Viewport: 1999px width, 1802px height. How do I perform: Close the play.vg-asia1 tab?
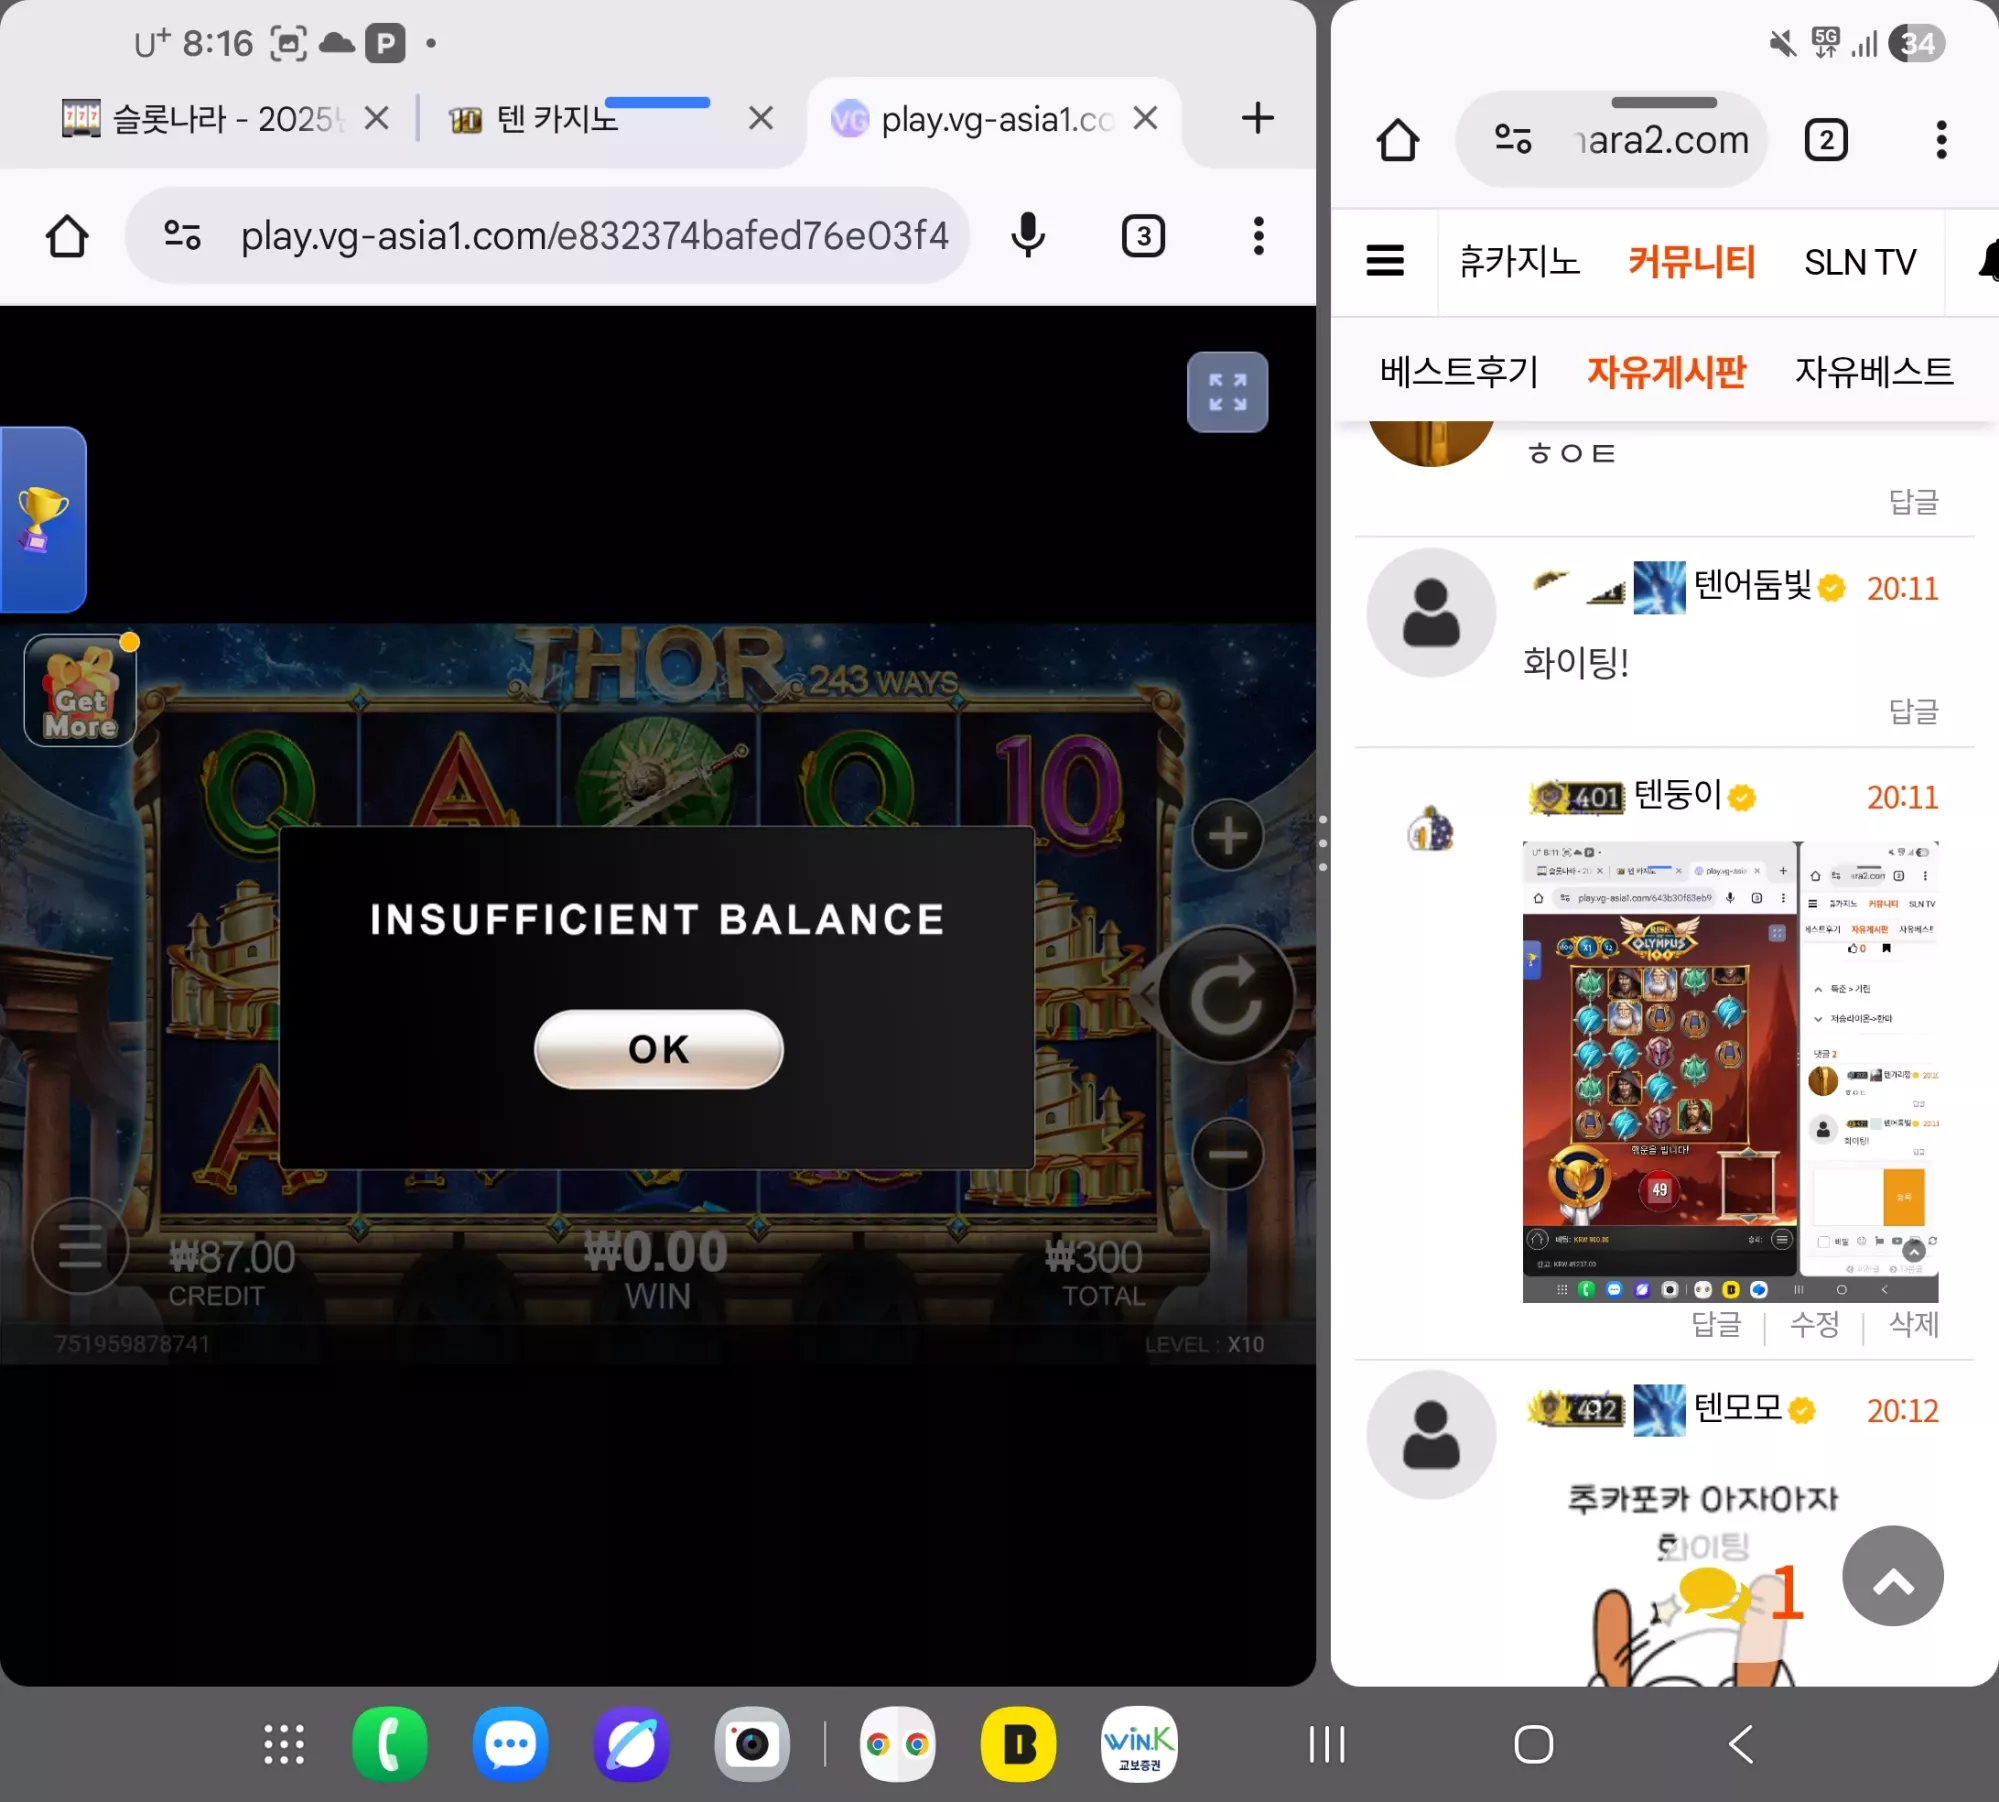pyautogui.click(x=1145, y=118)
